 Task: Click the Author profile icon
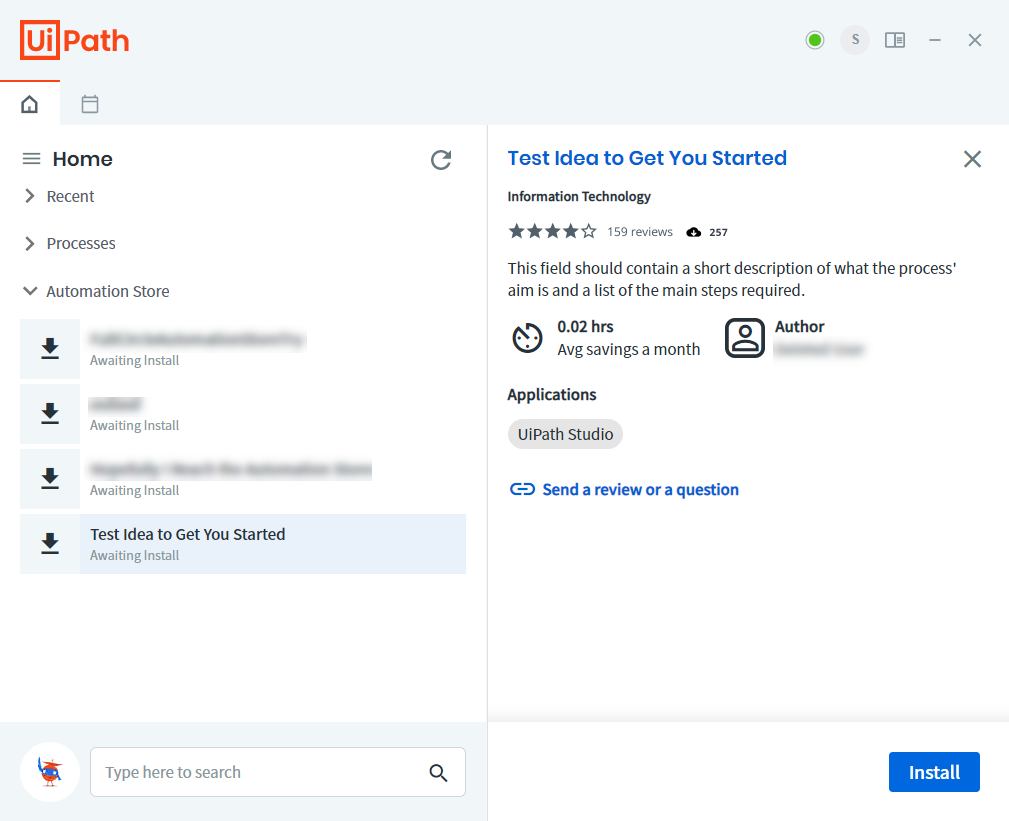click(x=745, y=338)
